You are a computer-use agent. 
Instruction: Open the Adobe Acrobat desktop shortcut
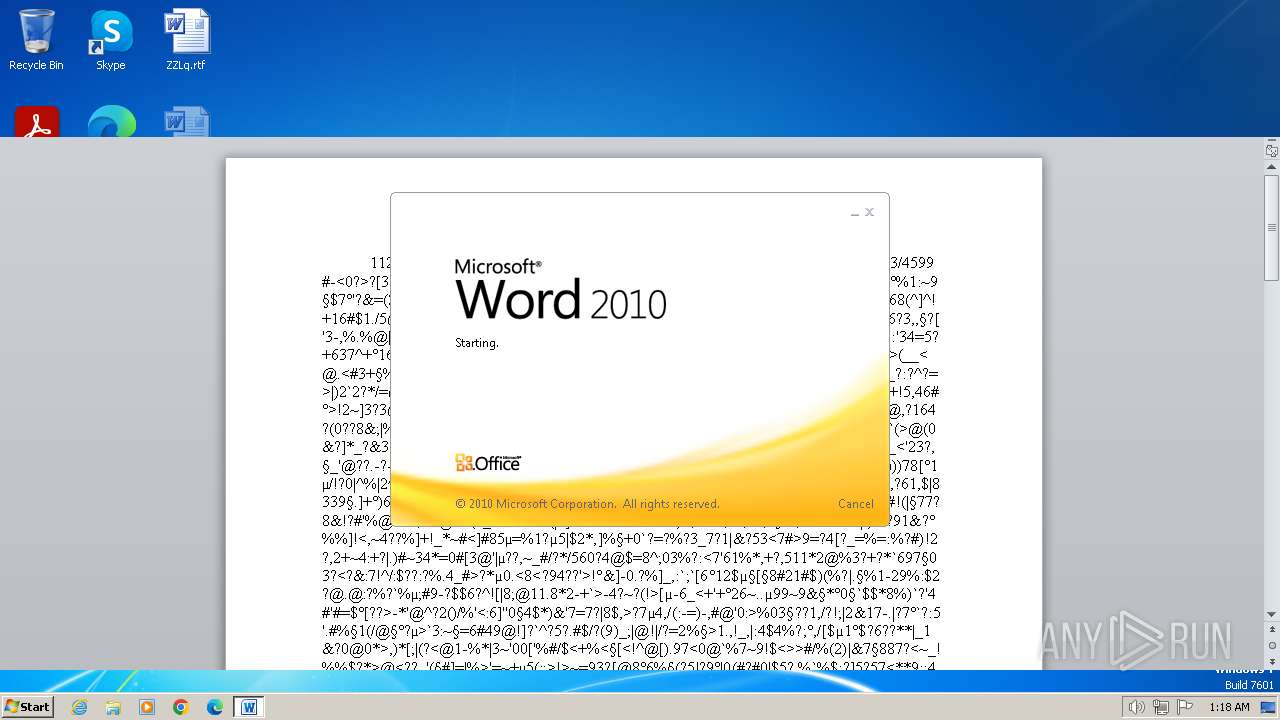pyautogui.click(x=37, y=121)
